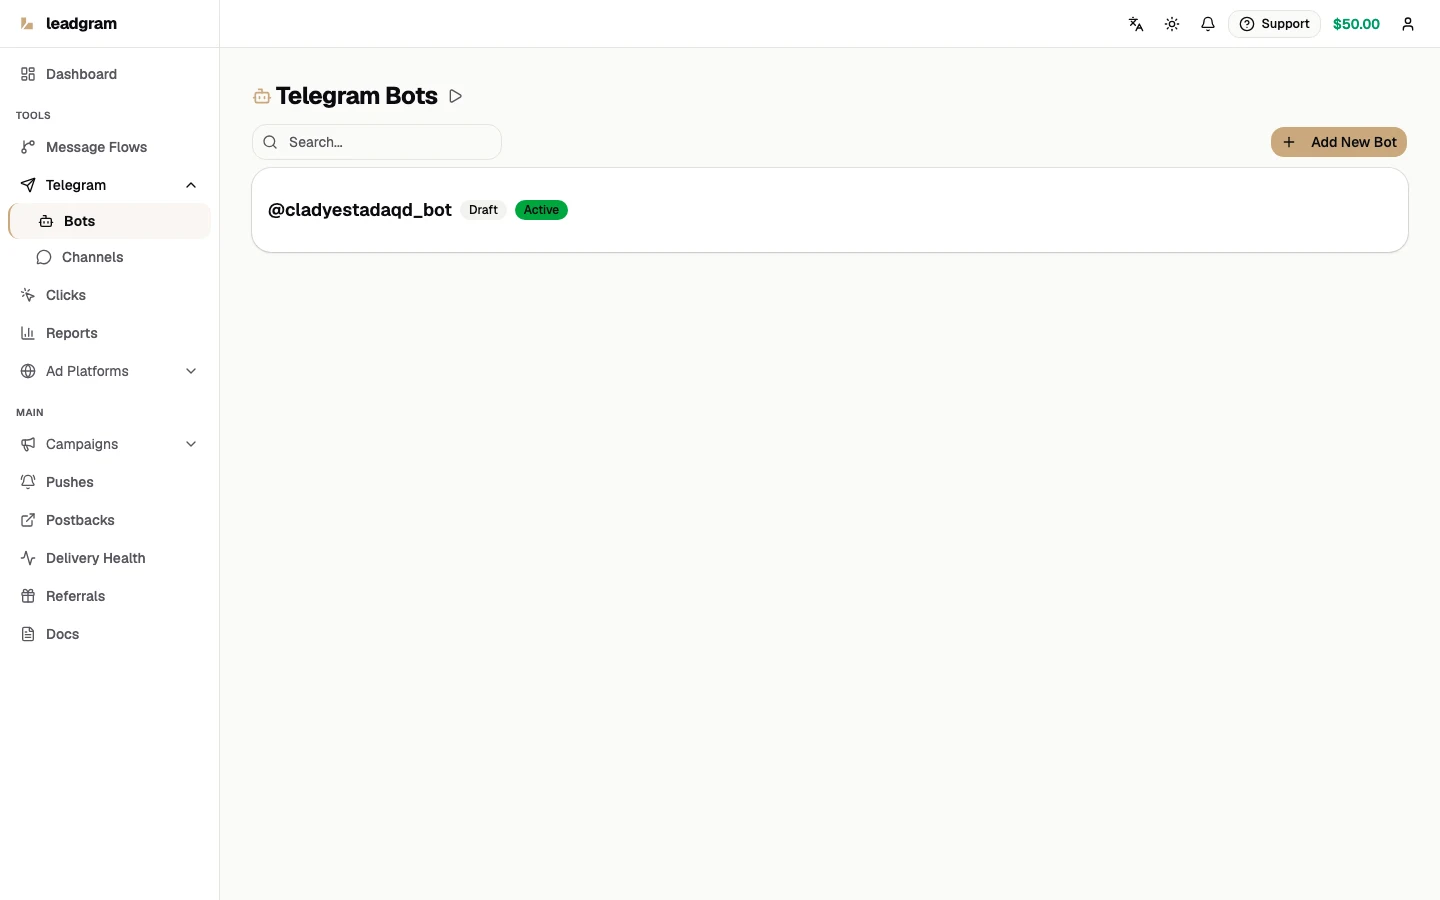Image resolution: width=1440 pixels, height=900 pixels.
Task: Click the Telegram paper plane icon
Action: click(x=28, y=185)
